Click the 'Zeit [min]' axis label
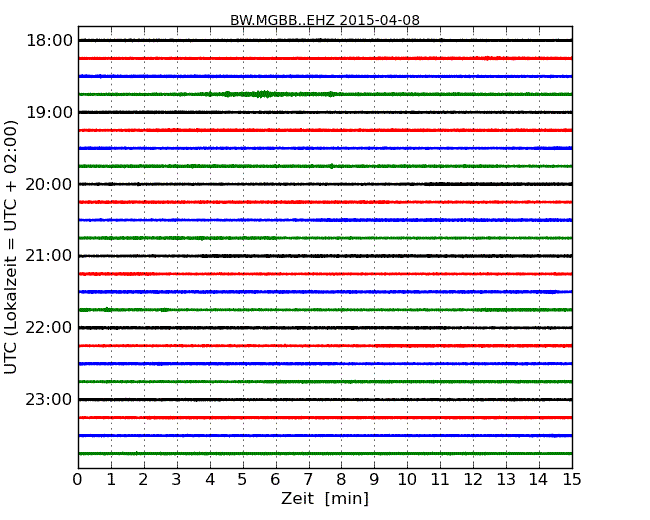 click(325, 498)
